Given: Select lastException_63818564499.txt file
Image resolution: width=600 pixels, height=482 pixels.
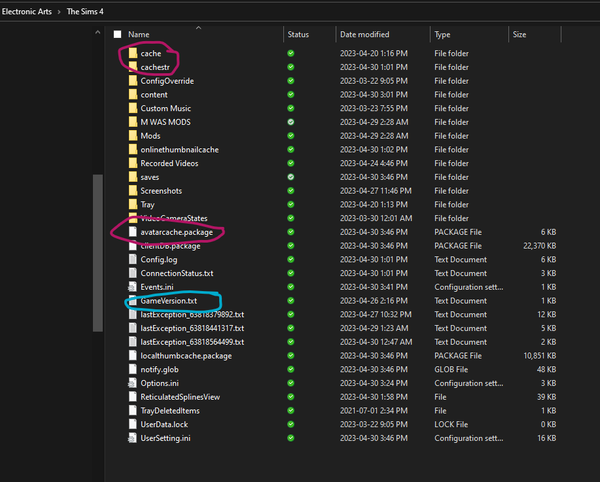Looking at the screenshot, I should [192, 342].
